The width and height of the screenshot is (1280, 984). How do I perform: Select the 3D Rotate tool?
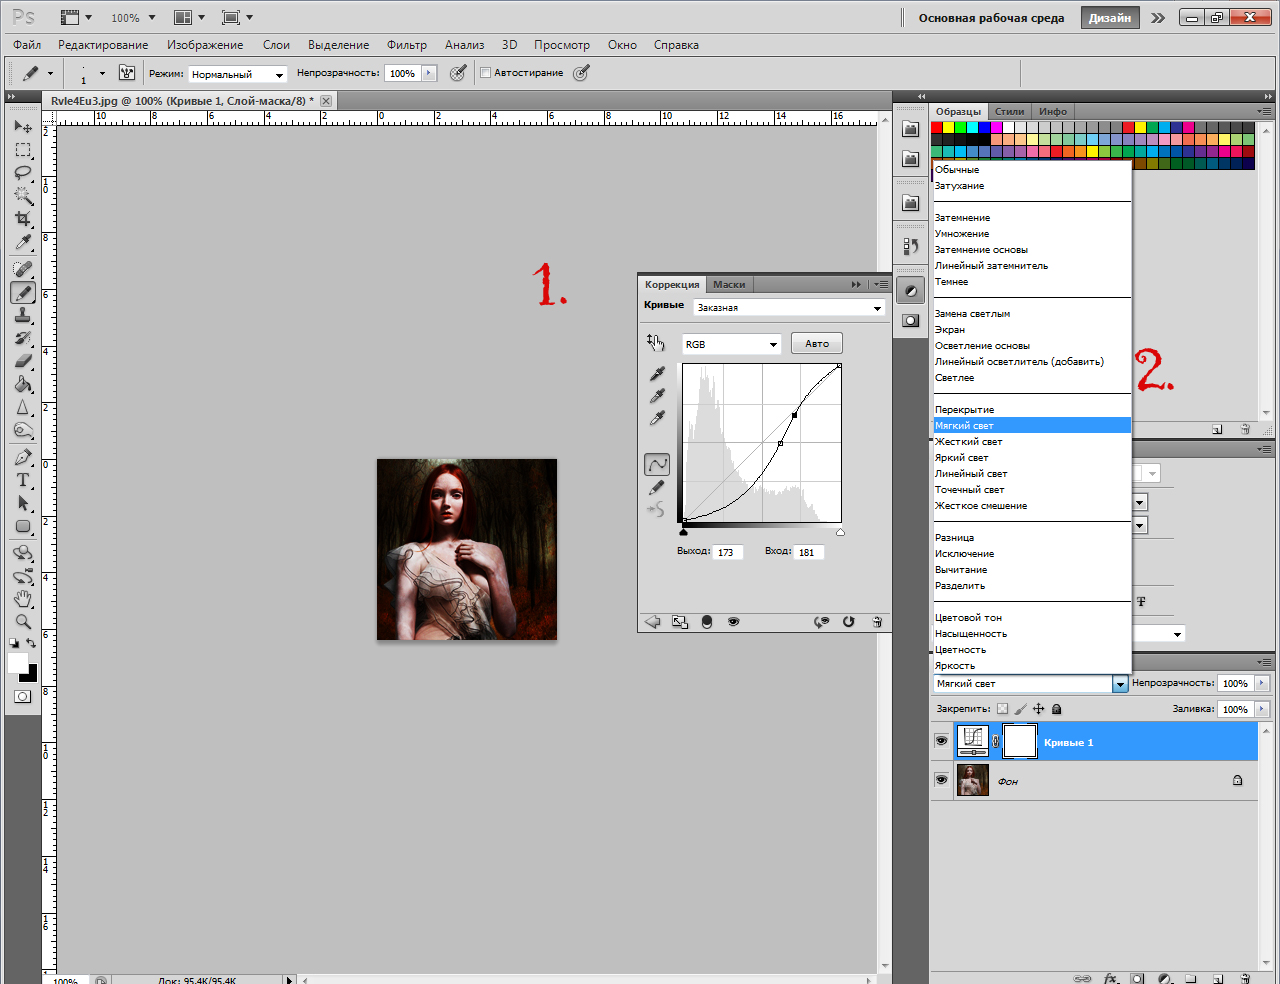[x=23, y=554]
